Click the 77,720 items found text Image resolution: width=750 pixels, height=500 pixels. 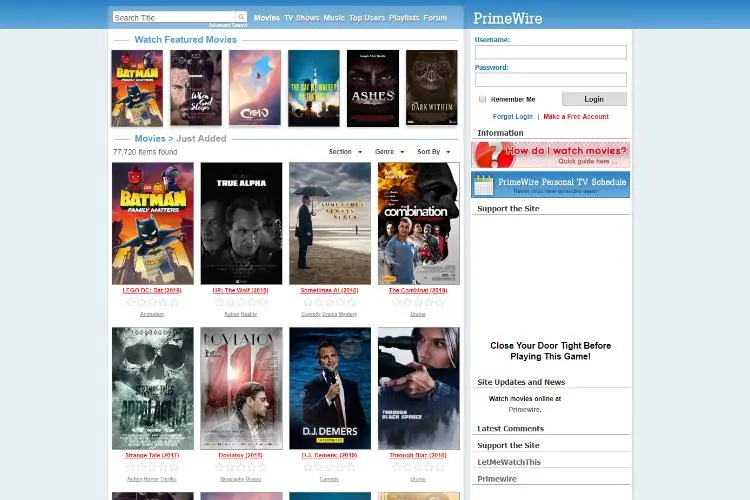point(145,152)
